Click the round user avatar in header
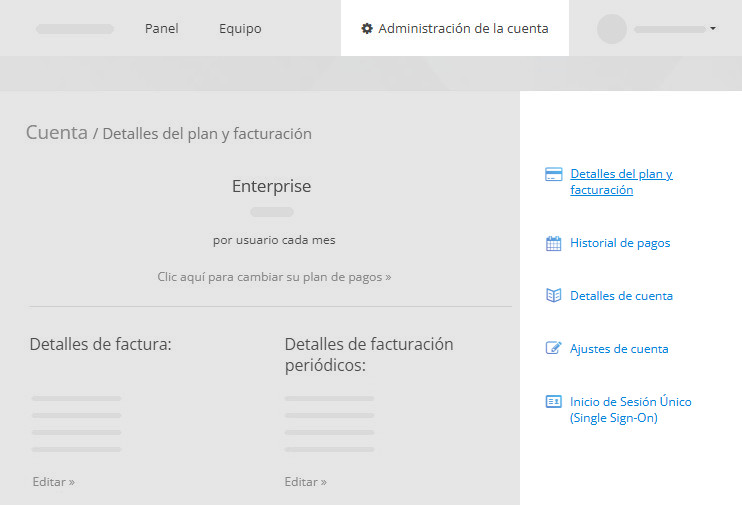Image resolution: width=742 pixels, height=505 pixels. point(612,29)
